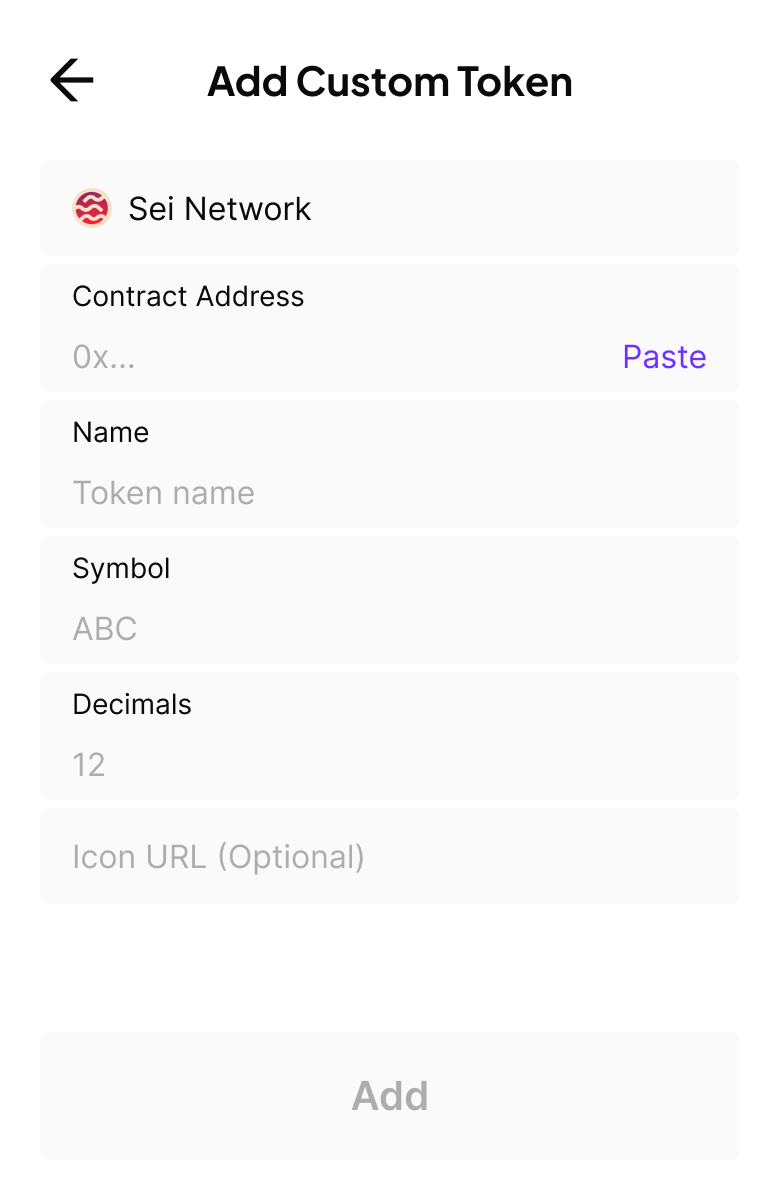Focus the '0x...' contract address input
The image size is (780, 1200).
pos(300,357)
